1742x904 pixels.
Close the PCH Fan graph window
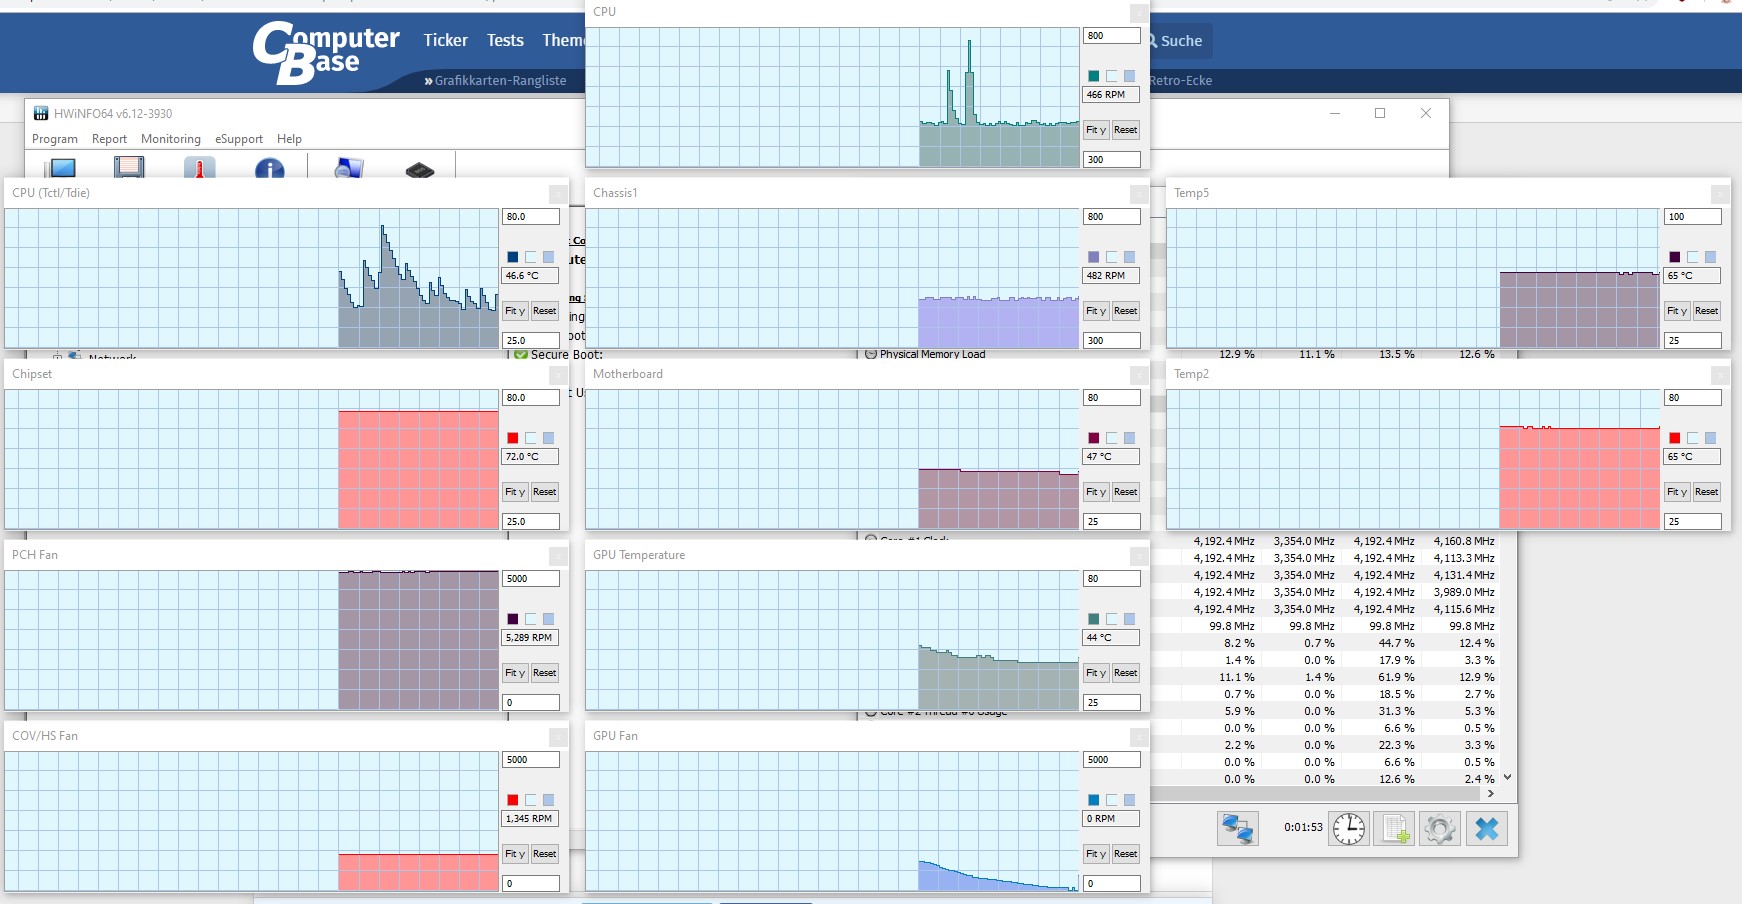tap(558, 556)
